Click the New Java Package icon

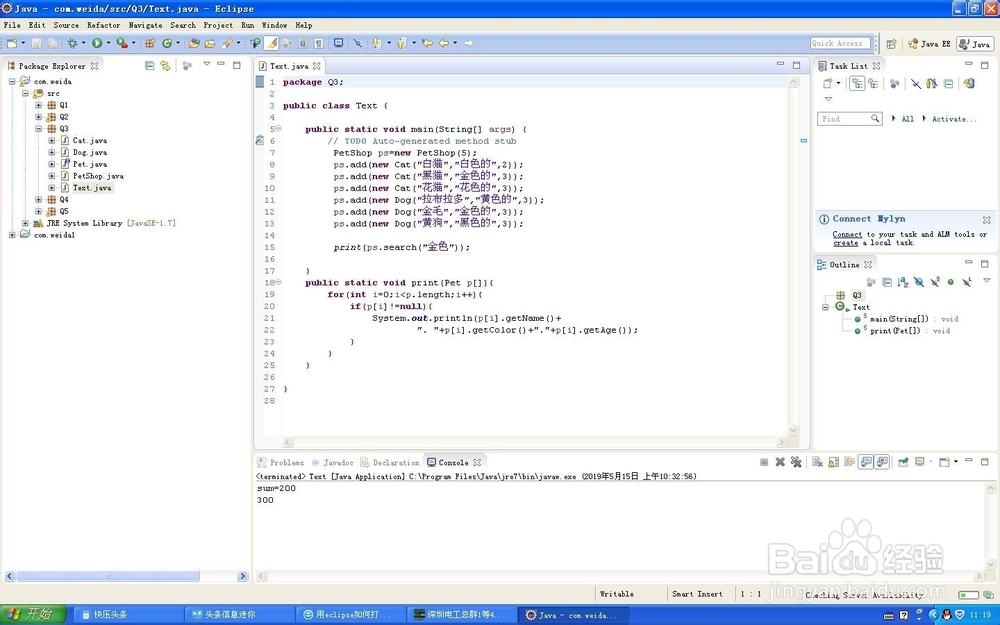tap(150, 43)
